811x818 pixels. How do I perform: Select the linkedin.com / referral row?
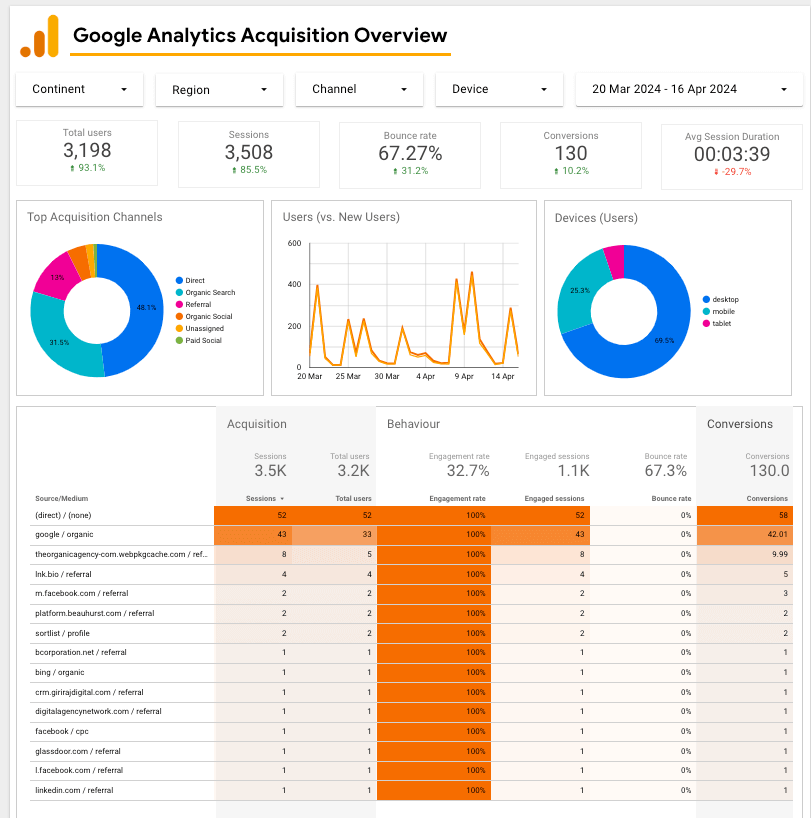pyautogui.click(x=411, y=790)
